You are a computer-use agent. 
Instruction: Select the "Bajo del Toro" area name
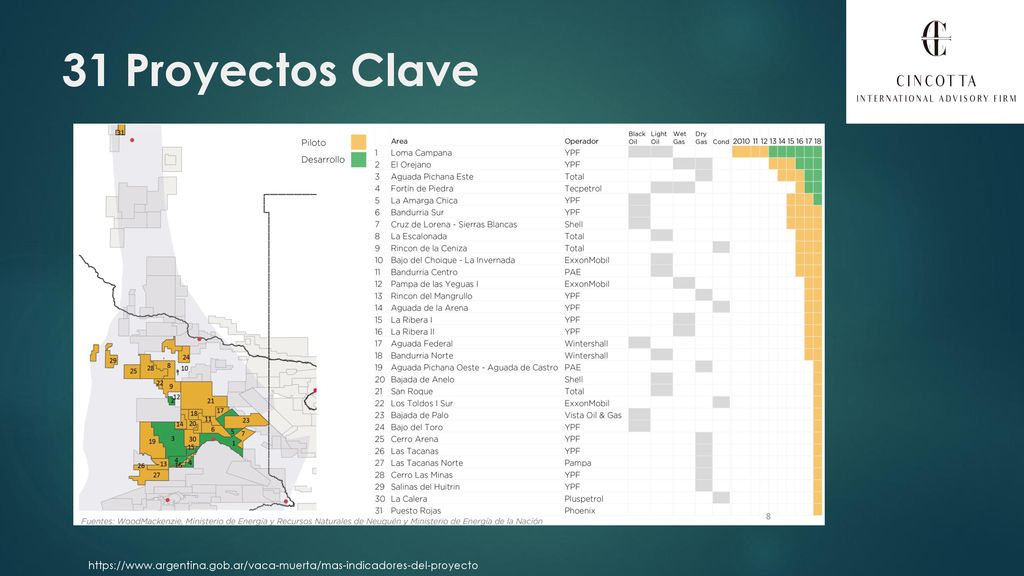coord(417,427)
